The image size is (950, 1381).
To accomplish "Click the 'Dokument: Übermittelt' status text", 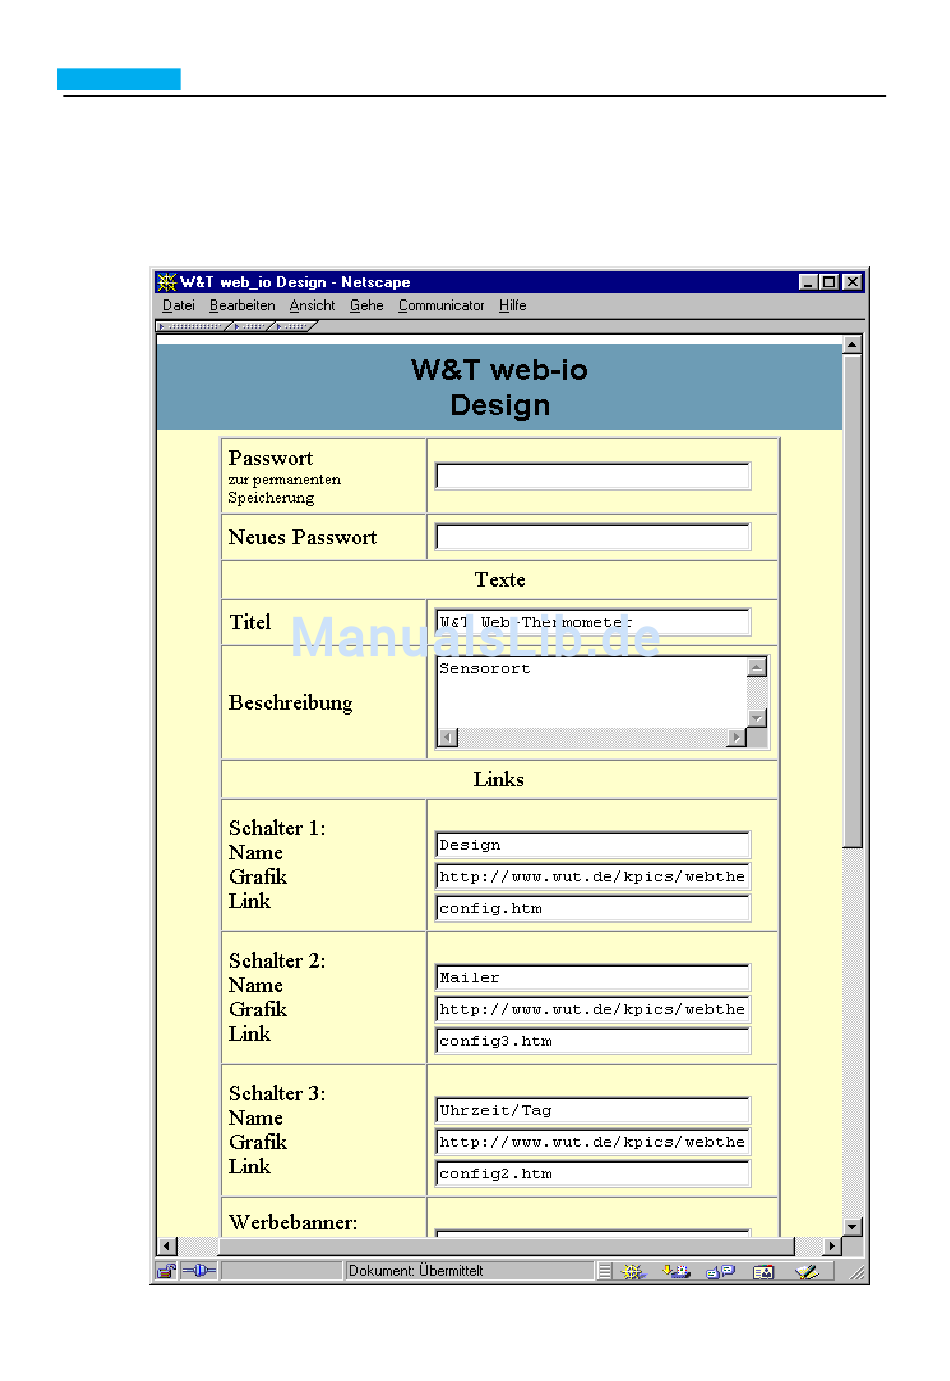I will (x=415, y=1271).
